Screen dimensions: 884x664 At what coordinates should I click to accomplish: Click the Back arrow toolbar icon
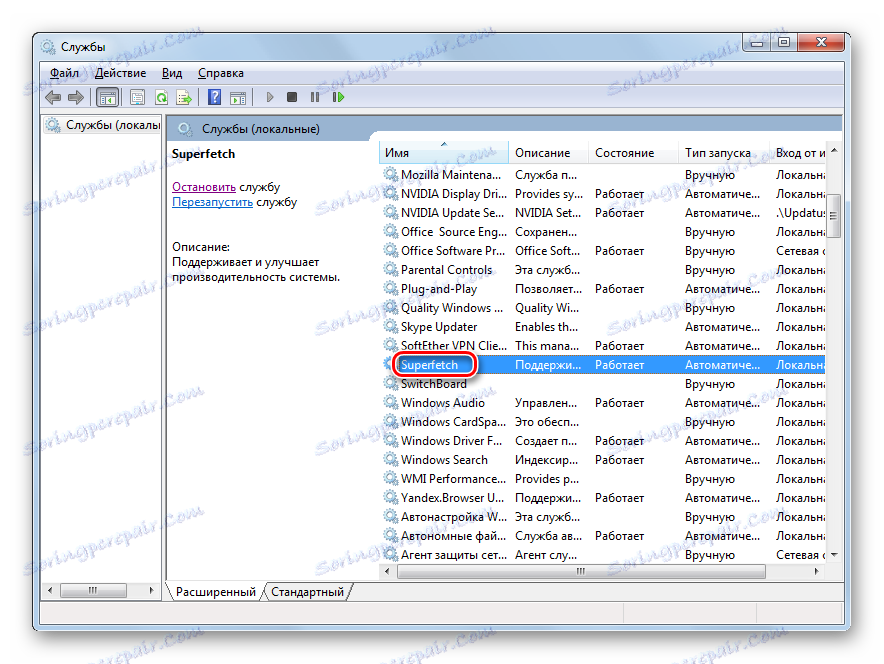pyautogui.click(x=53, y=98)
